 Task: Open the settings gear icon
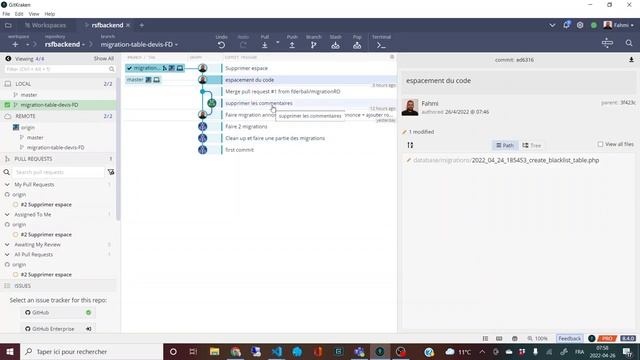click(580, 25)
